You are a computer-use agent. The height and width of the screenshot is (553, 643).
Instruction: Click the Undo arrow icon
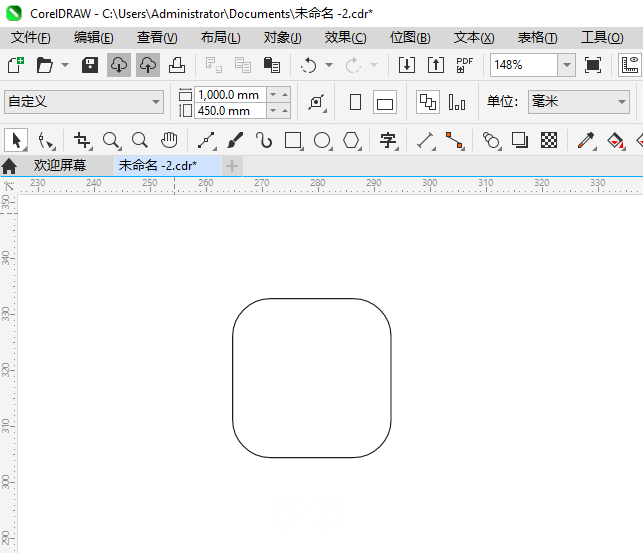(308, 65)
